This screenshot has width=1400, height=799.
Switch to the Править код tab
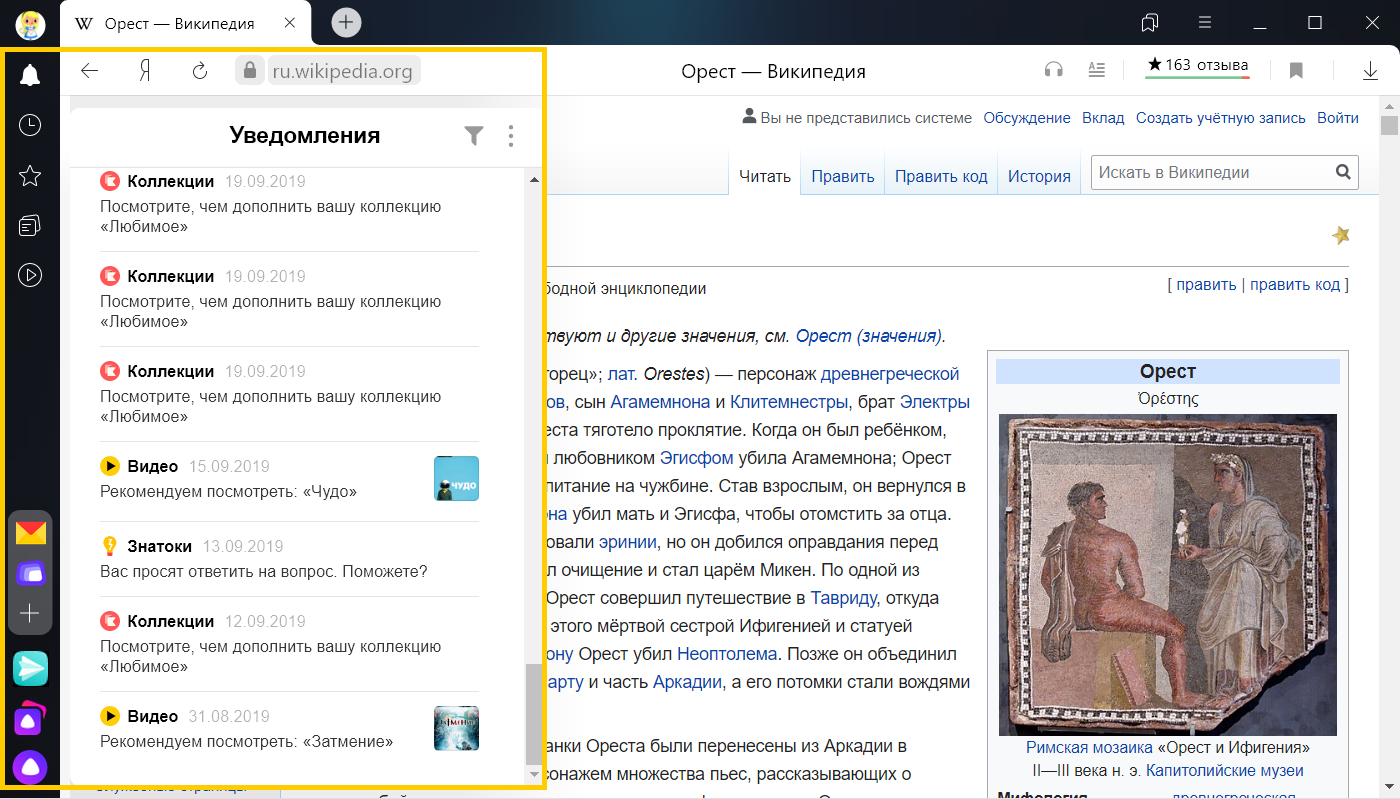click(940, 176)
